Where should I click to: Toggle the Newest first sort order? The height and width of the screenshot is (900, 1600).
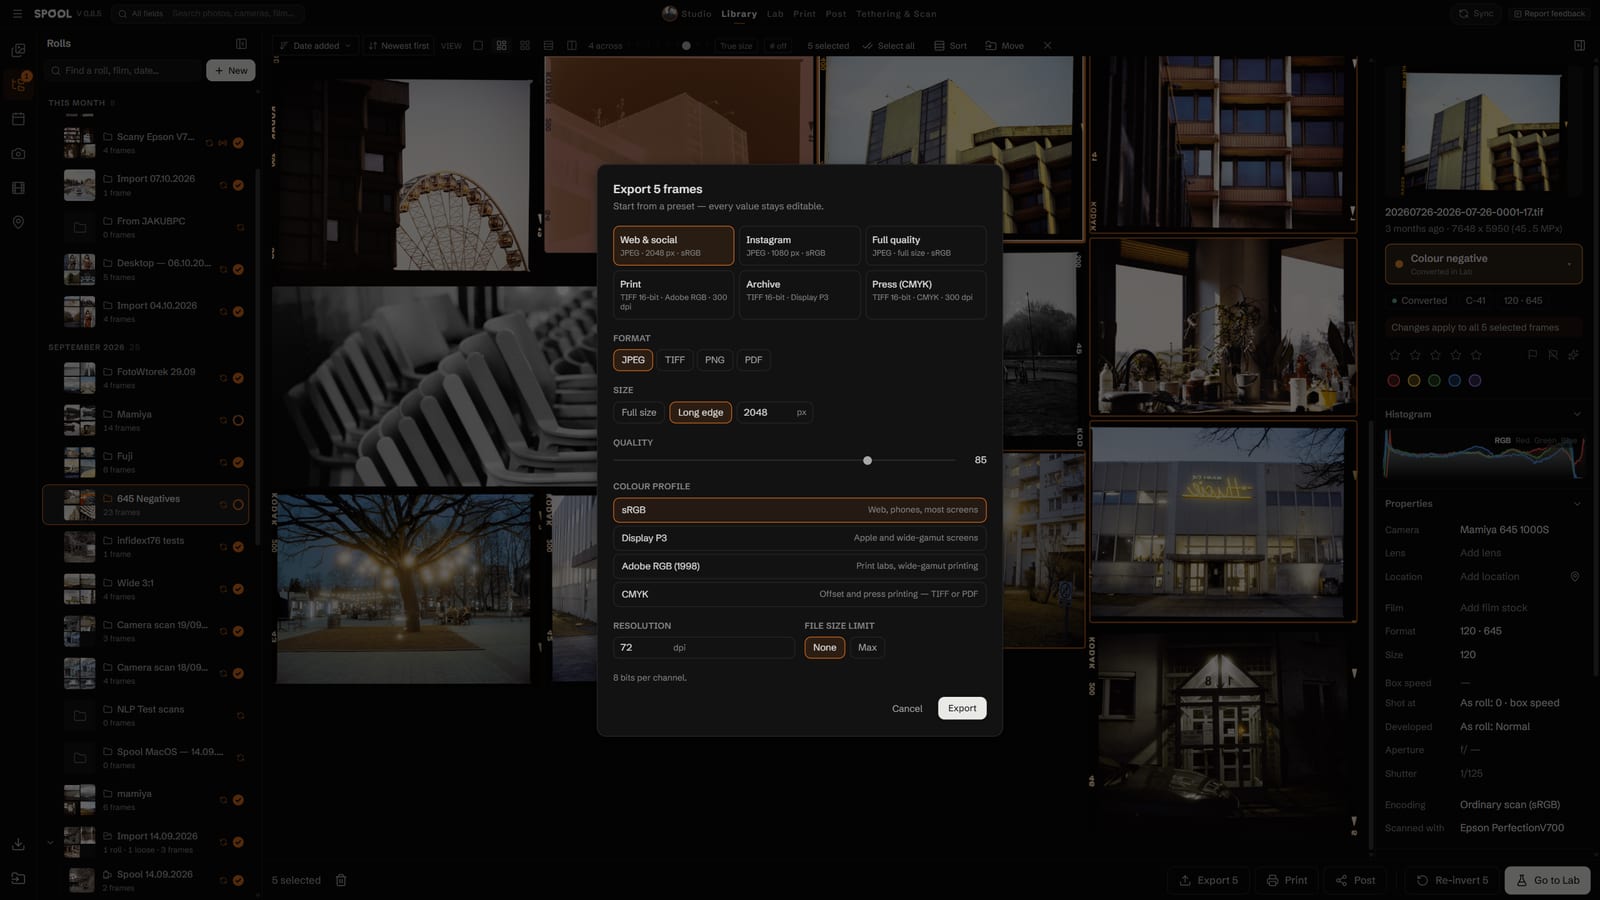click(x=398, y=46)
